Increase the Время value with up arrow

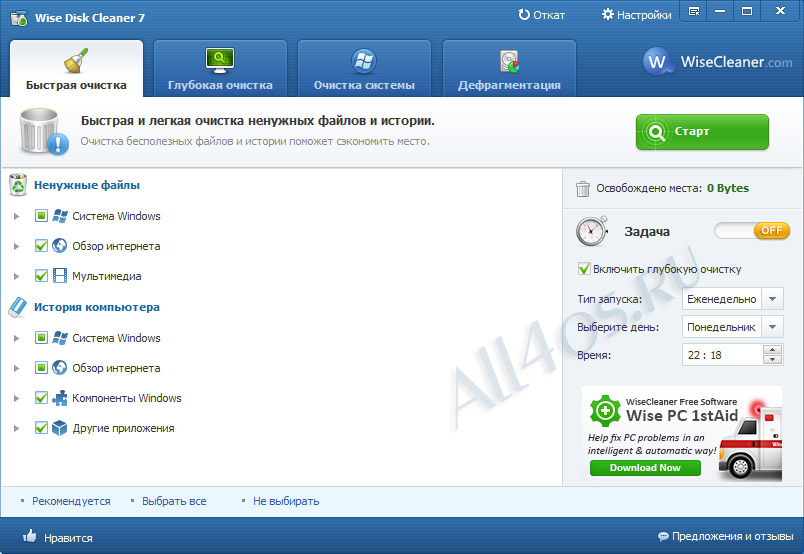(772, 350)
